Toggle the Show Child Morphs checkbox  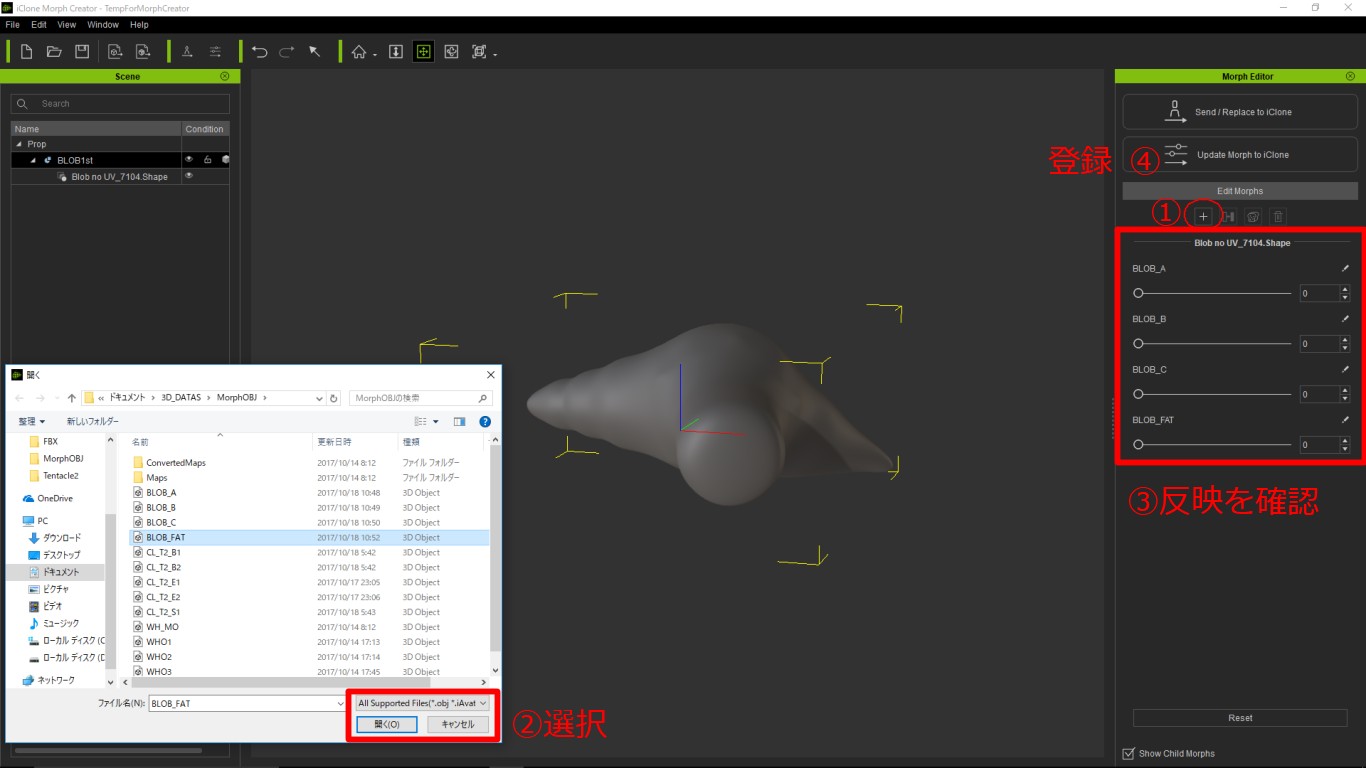(x=1129, y=753)
